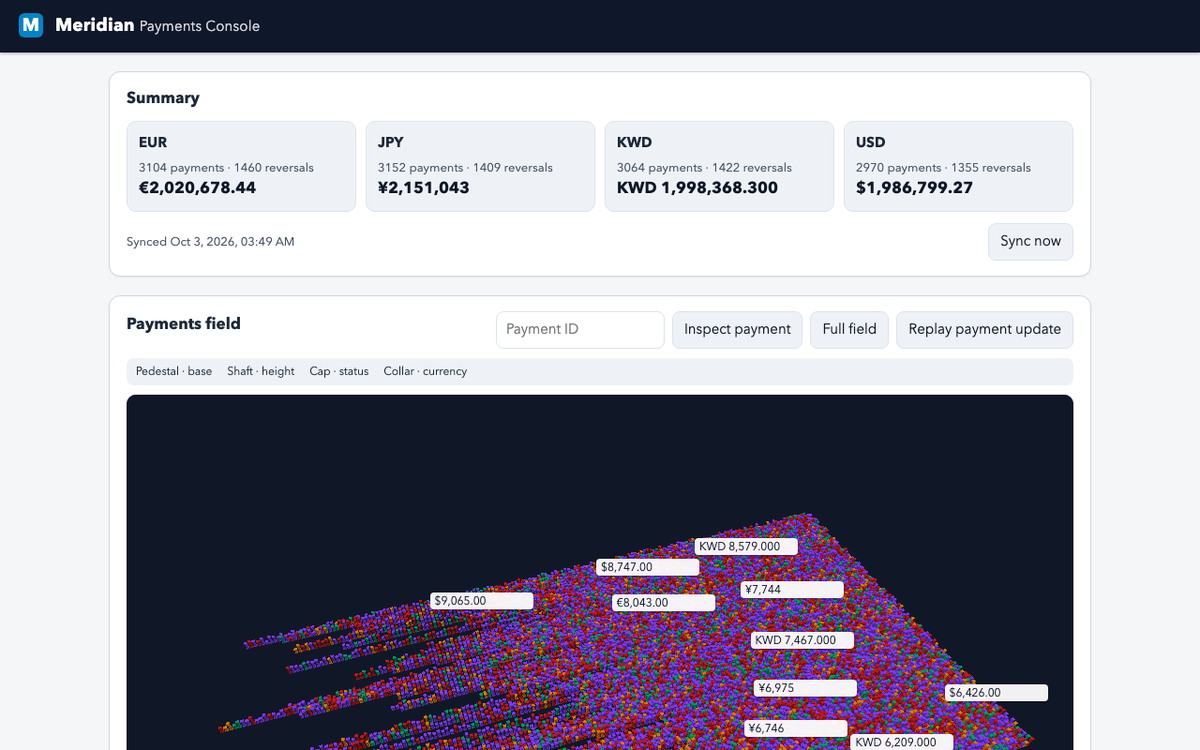Click the Meridian Payments Console title
This screenshot has width=1200, height=750.
click(x=158, y=25)
